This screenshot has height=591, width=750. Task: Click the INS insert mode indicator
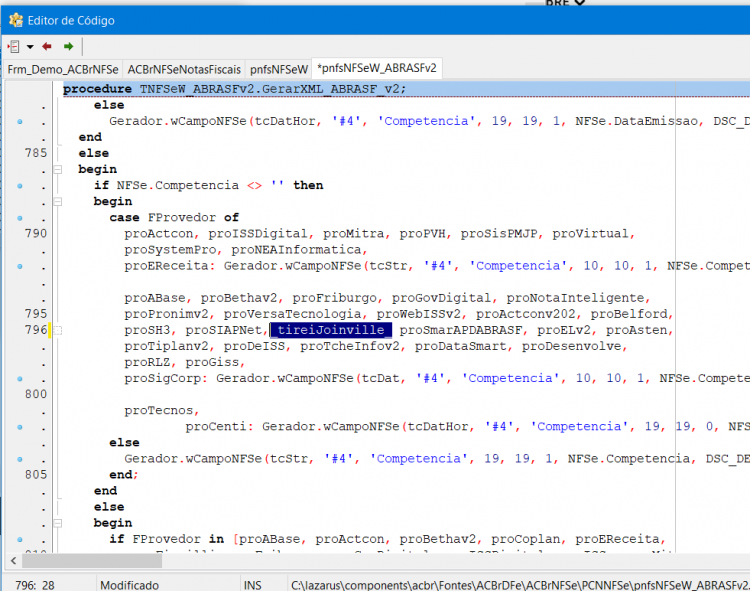pos(252,585)
